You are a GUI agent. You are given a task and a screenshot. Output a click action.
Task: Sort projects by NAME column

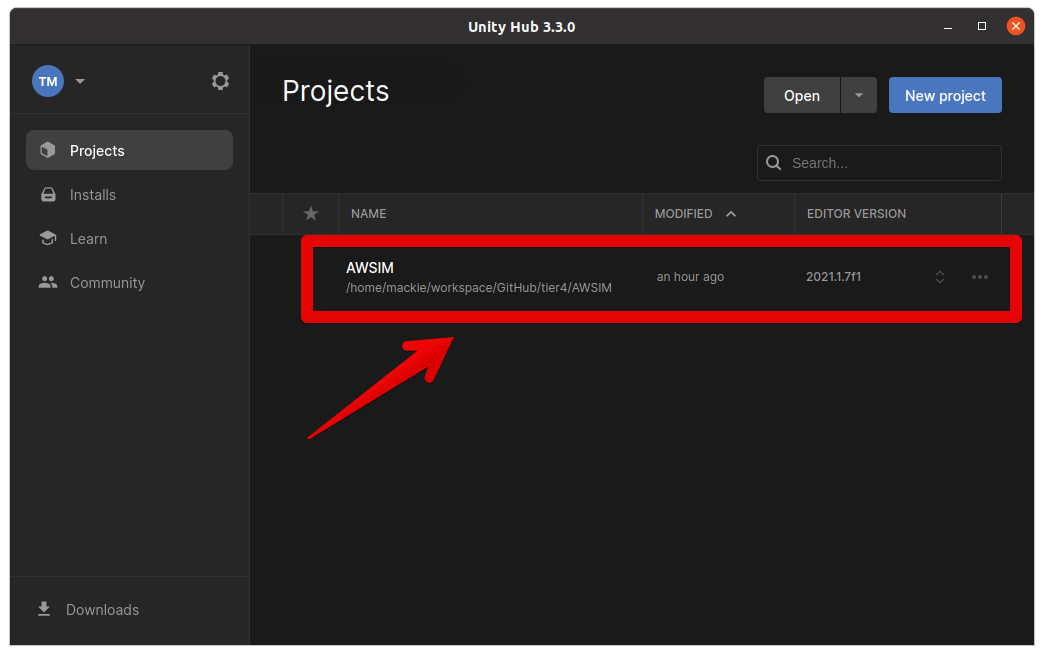click(x=369, y=214)
